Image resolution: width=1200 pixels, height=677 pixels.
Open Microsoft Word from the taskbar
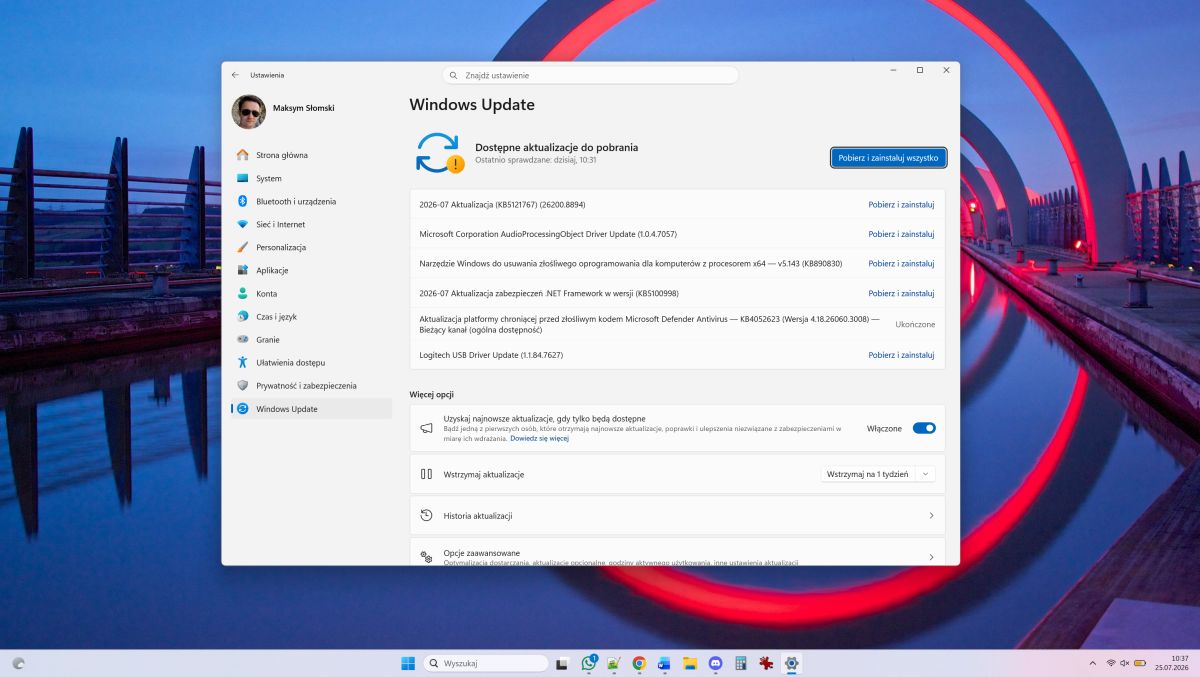coord(664,663)
